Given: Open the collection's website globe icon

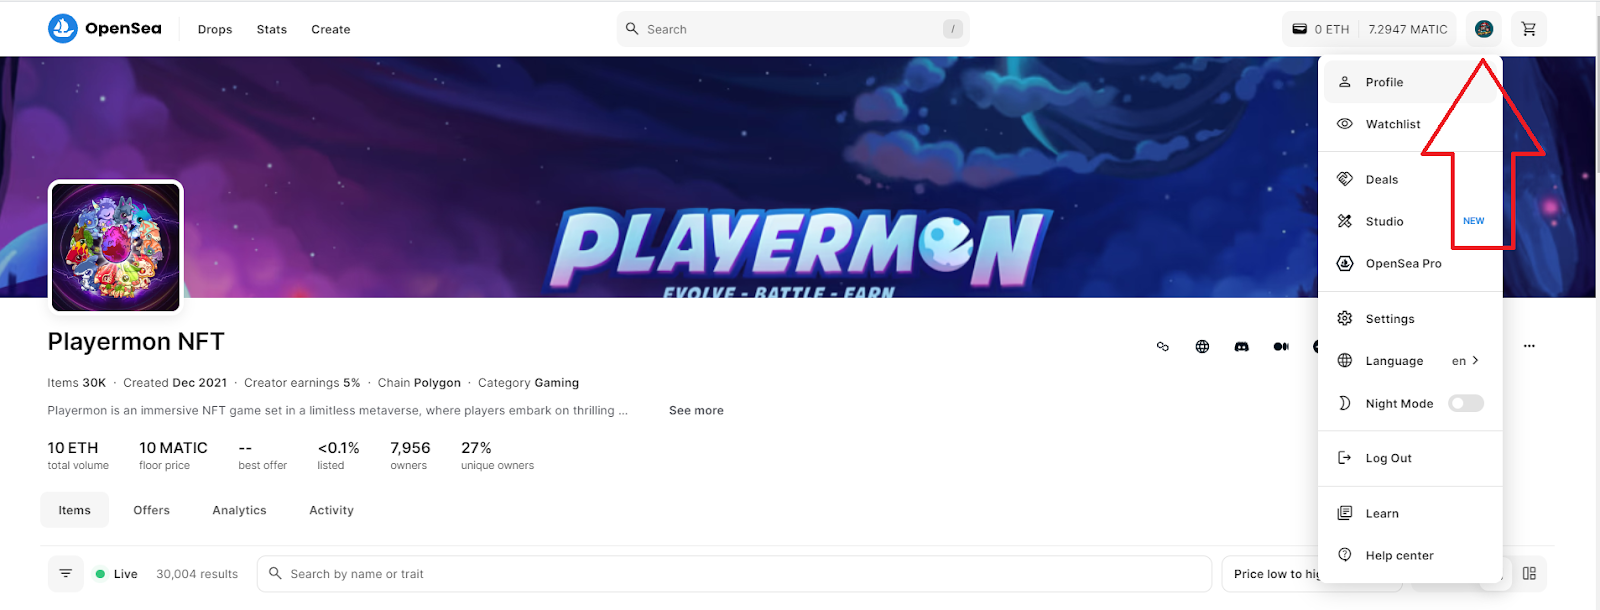Looking at the screenshot, I should click(1202, 347).
